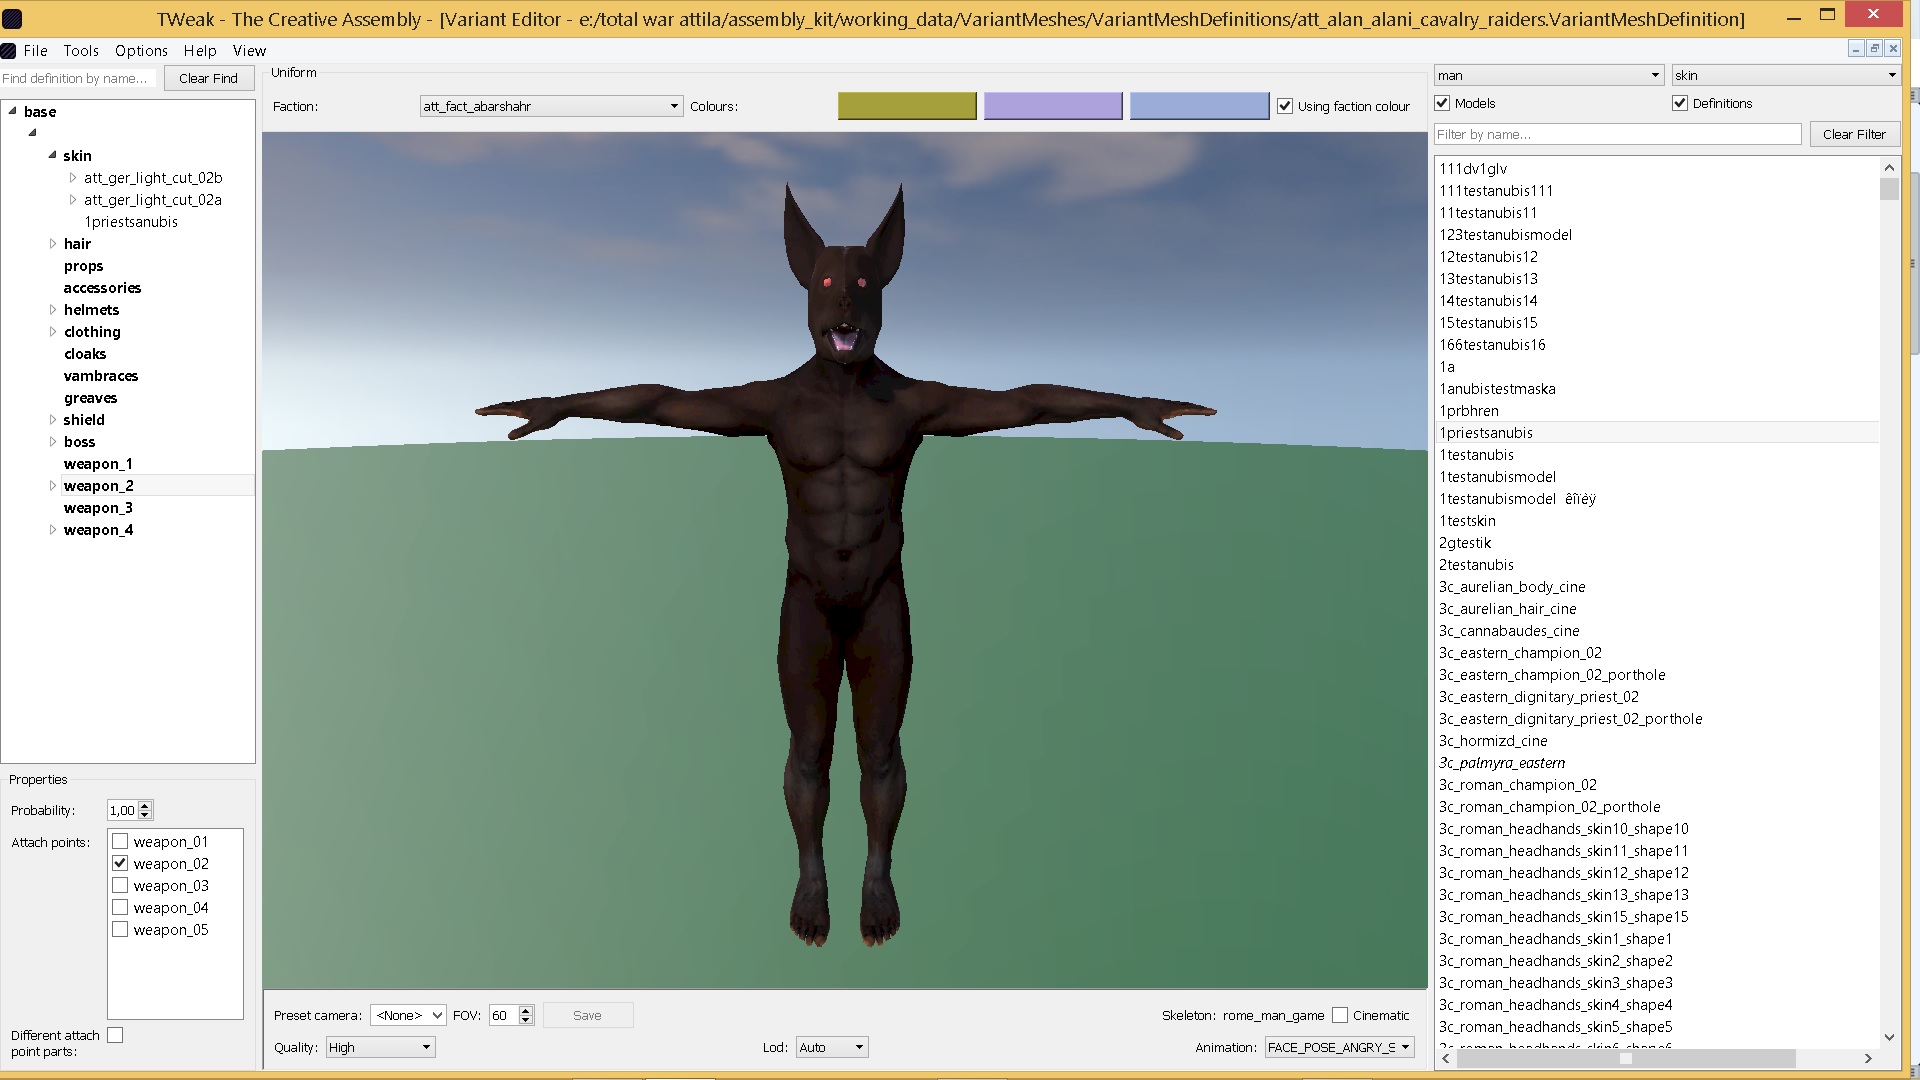Enable weapon_04 attach point

(x=120, y=907)
